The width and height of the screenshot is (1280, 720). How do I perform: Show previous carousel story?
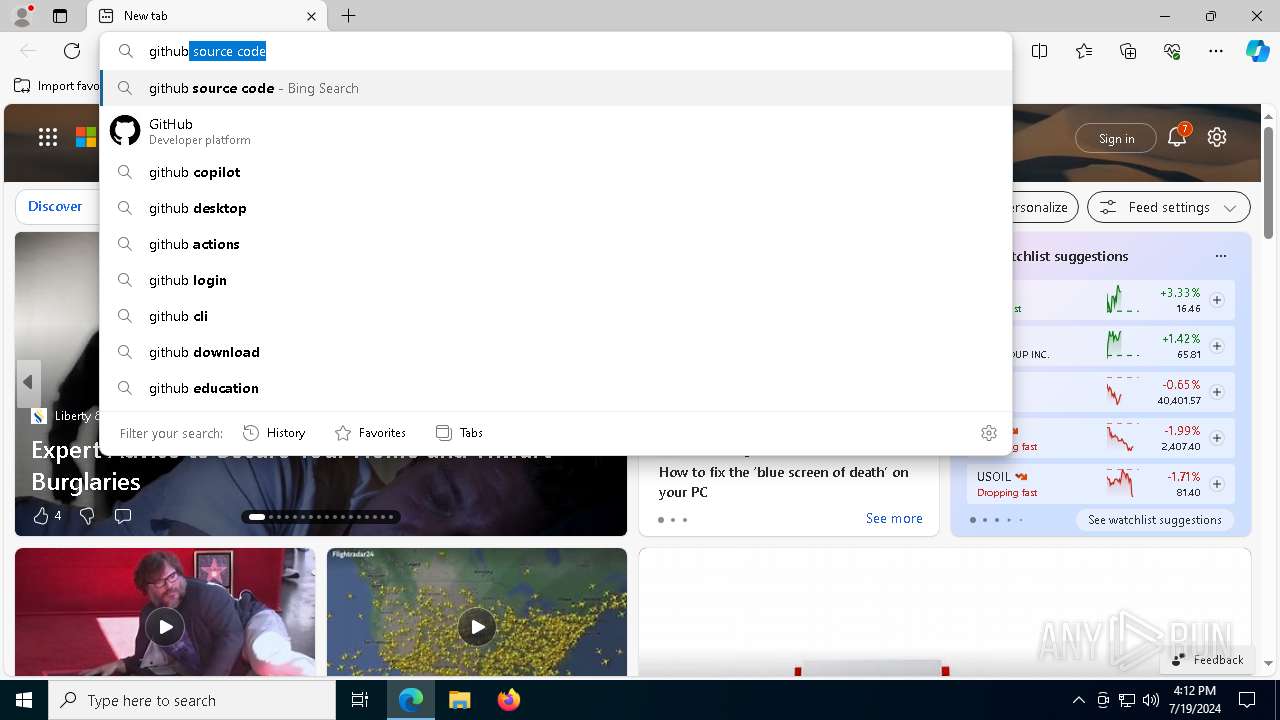tap(28, 383)
